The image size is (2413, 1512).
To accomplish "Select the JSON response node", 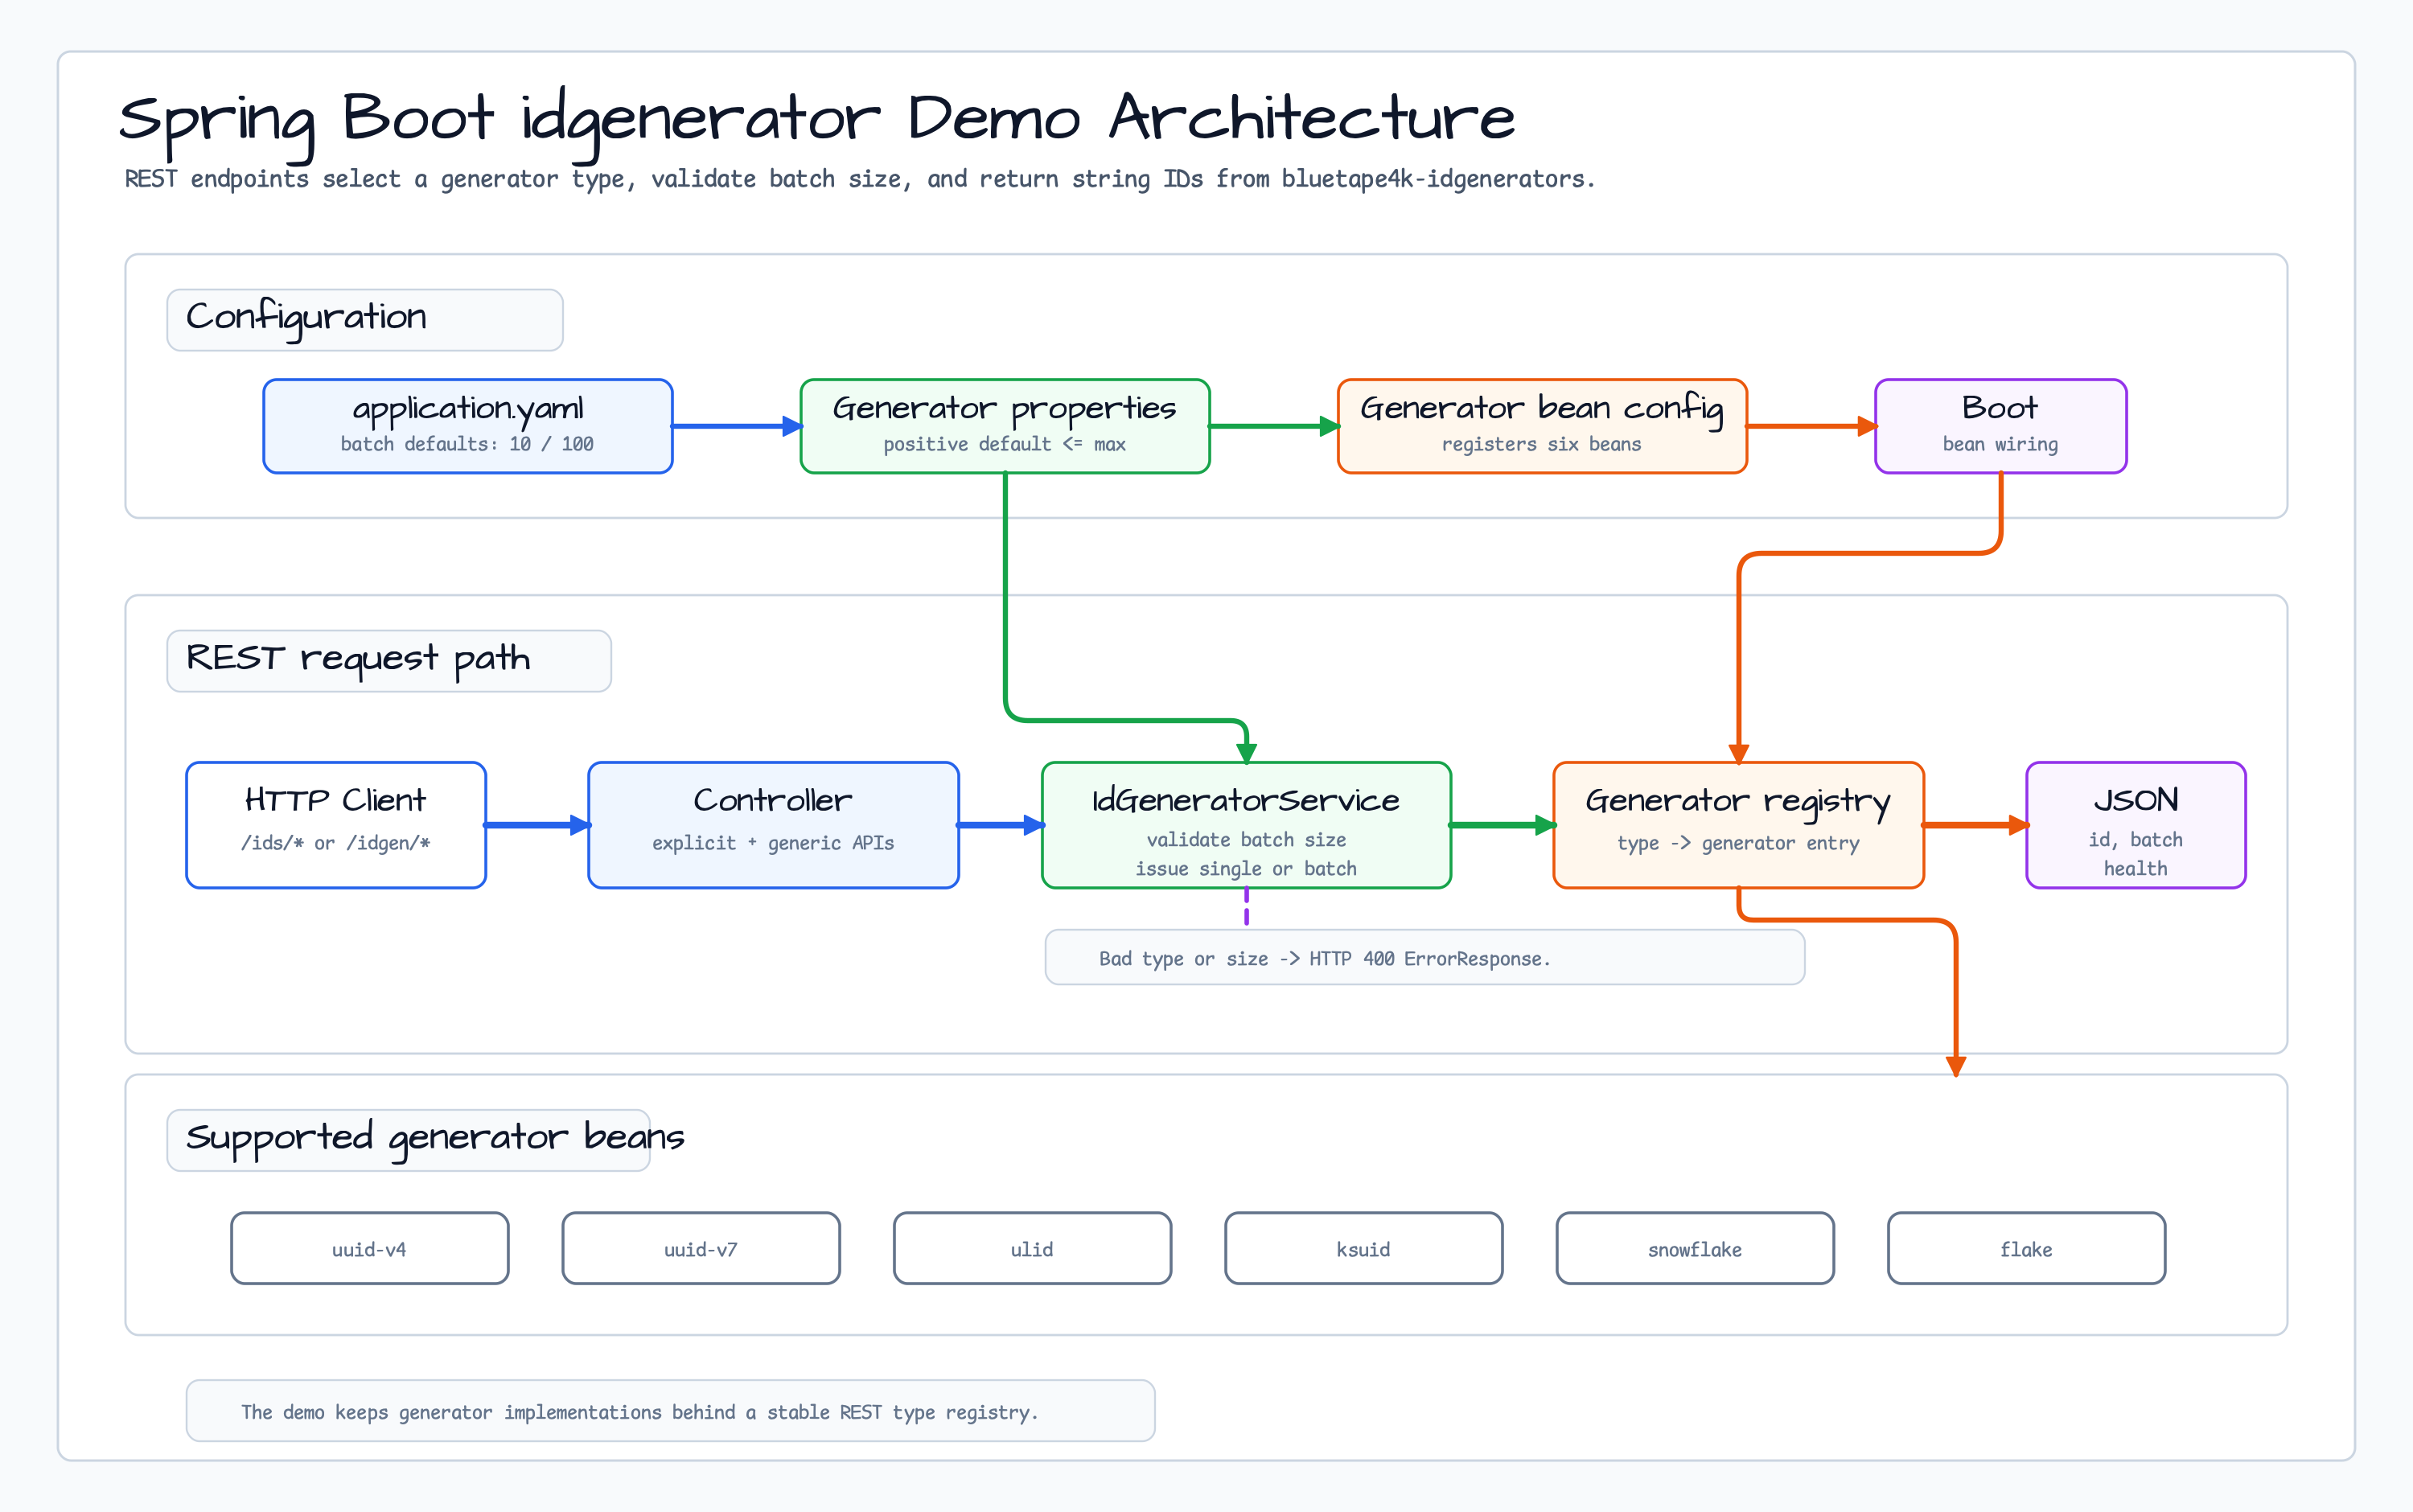I will tap(2136, 825).
